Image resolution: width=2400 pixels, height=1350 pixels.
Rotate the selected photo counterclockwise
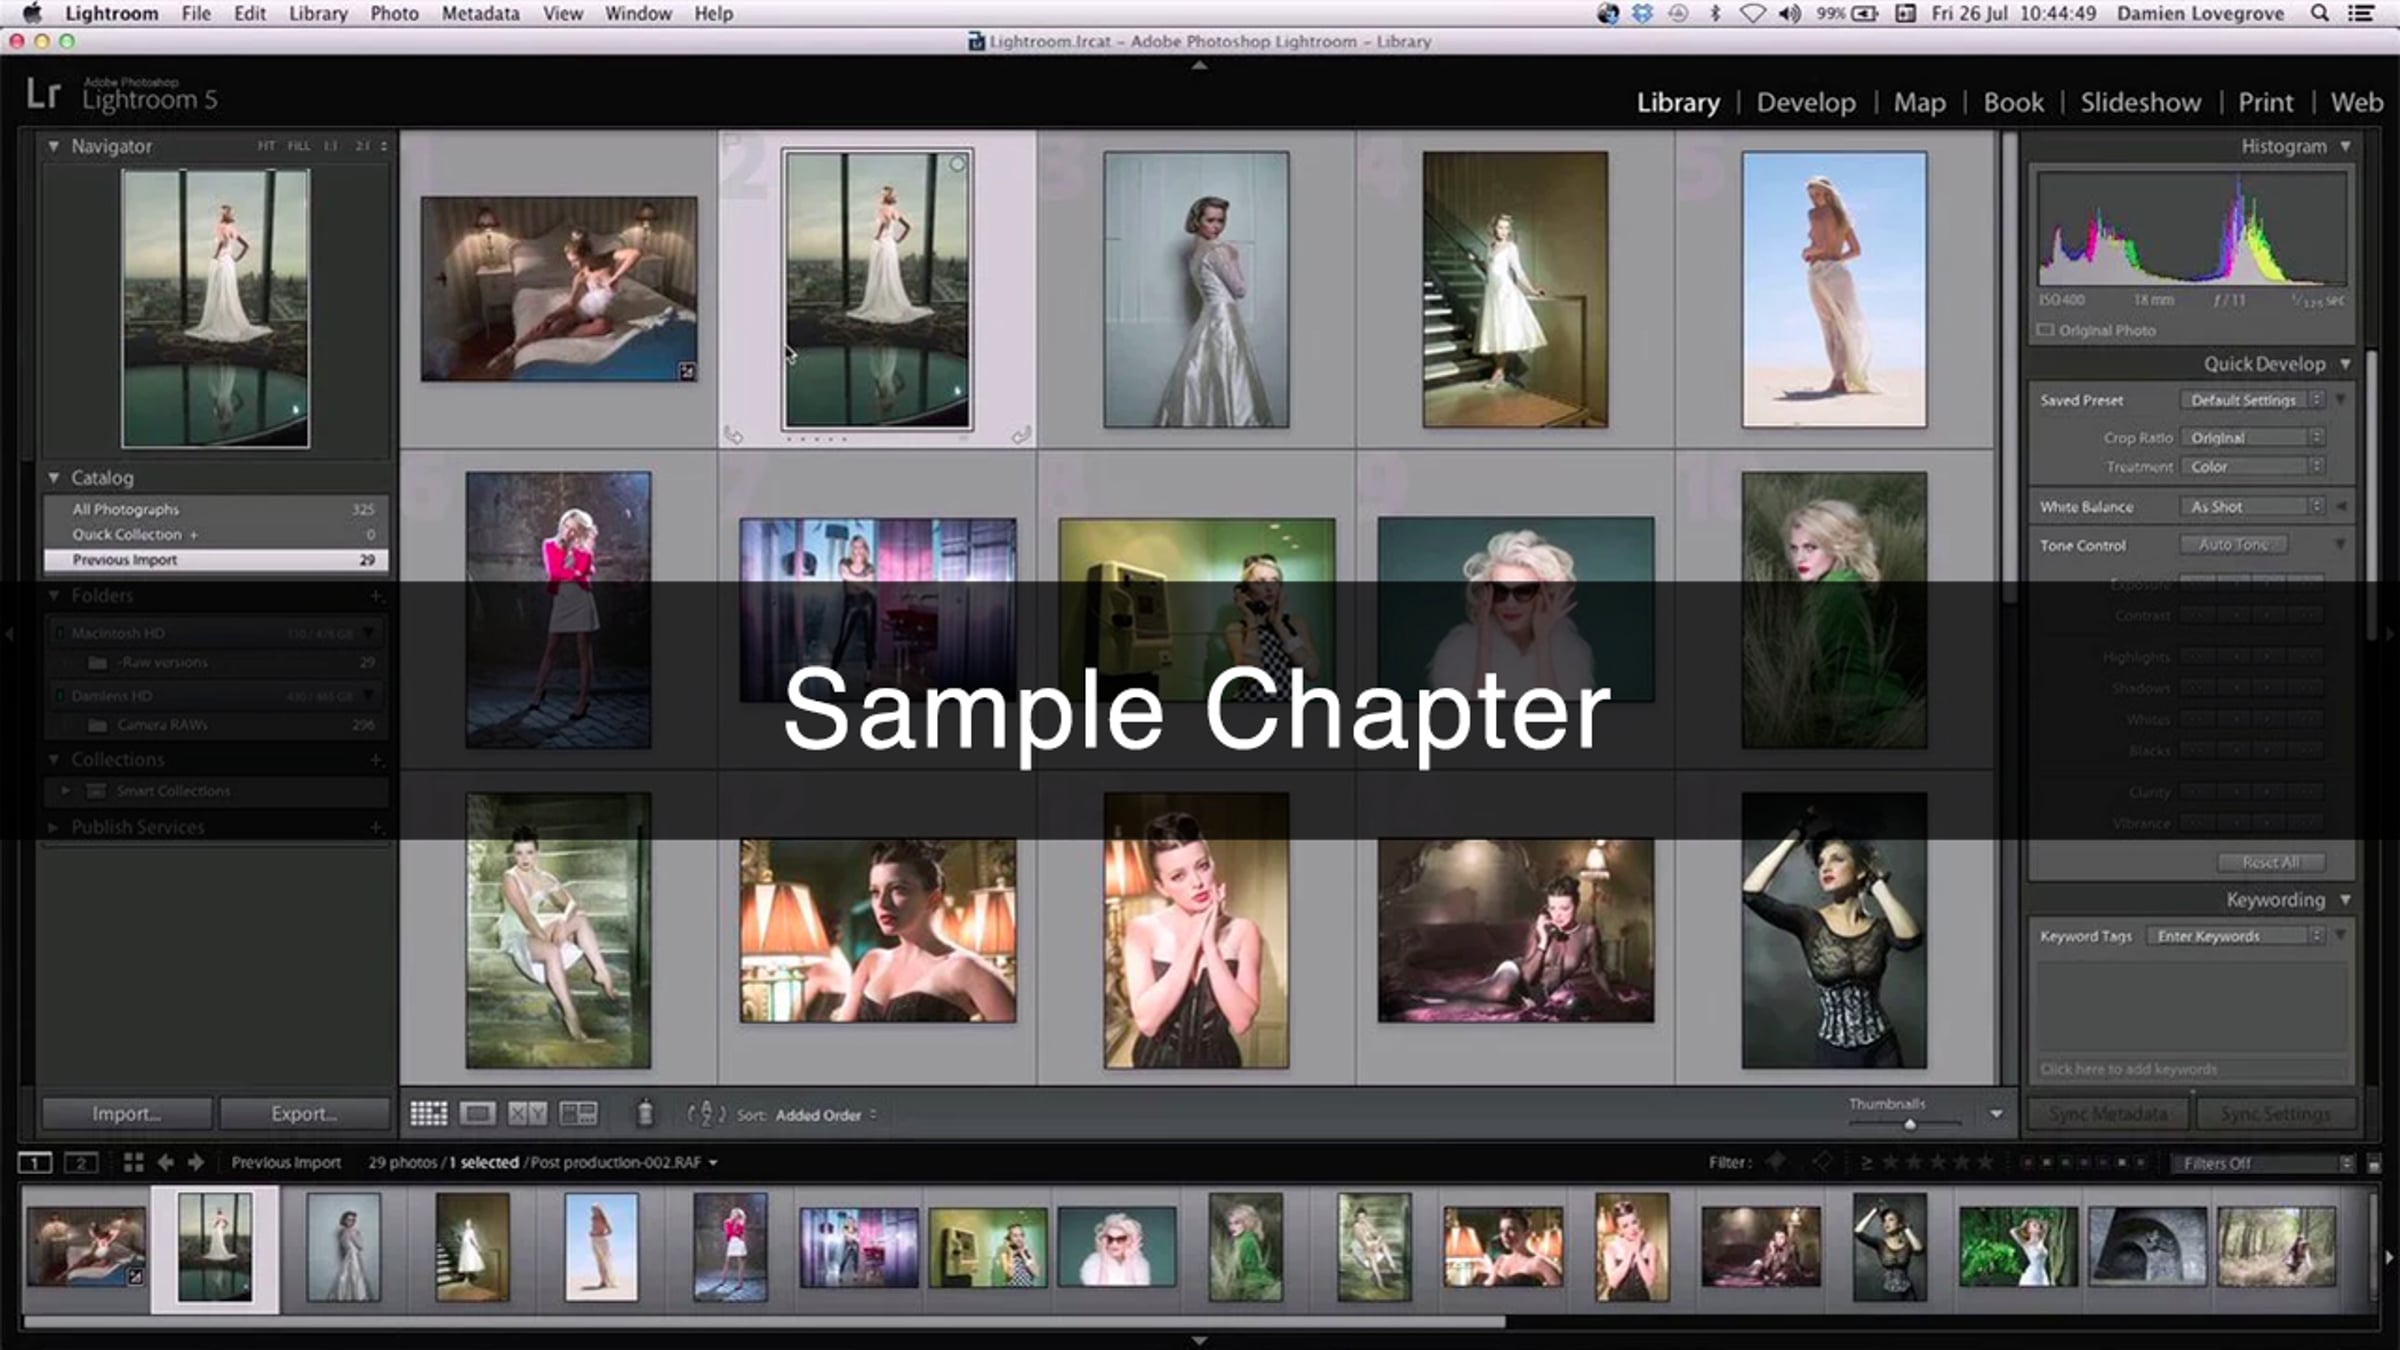click(733, 435)
